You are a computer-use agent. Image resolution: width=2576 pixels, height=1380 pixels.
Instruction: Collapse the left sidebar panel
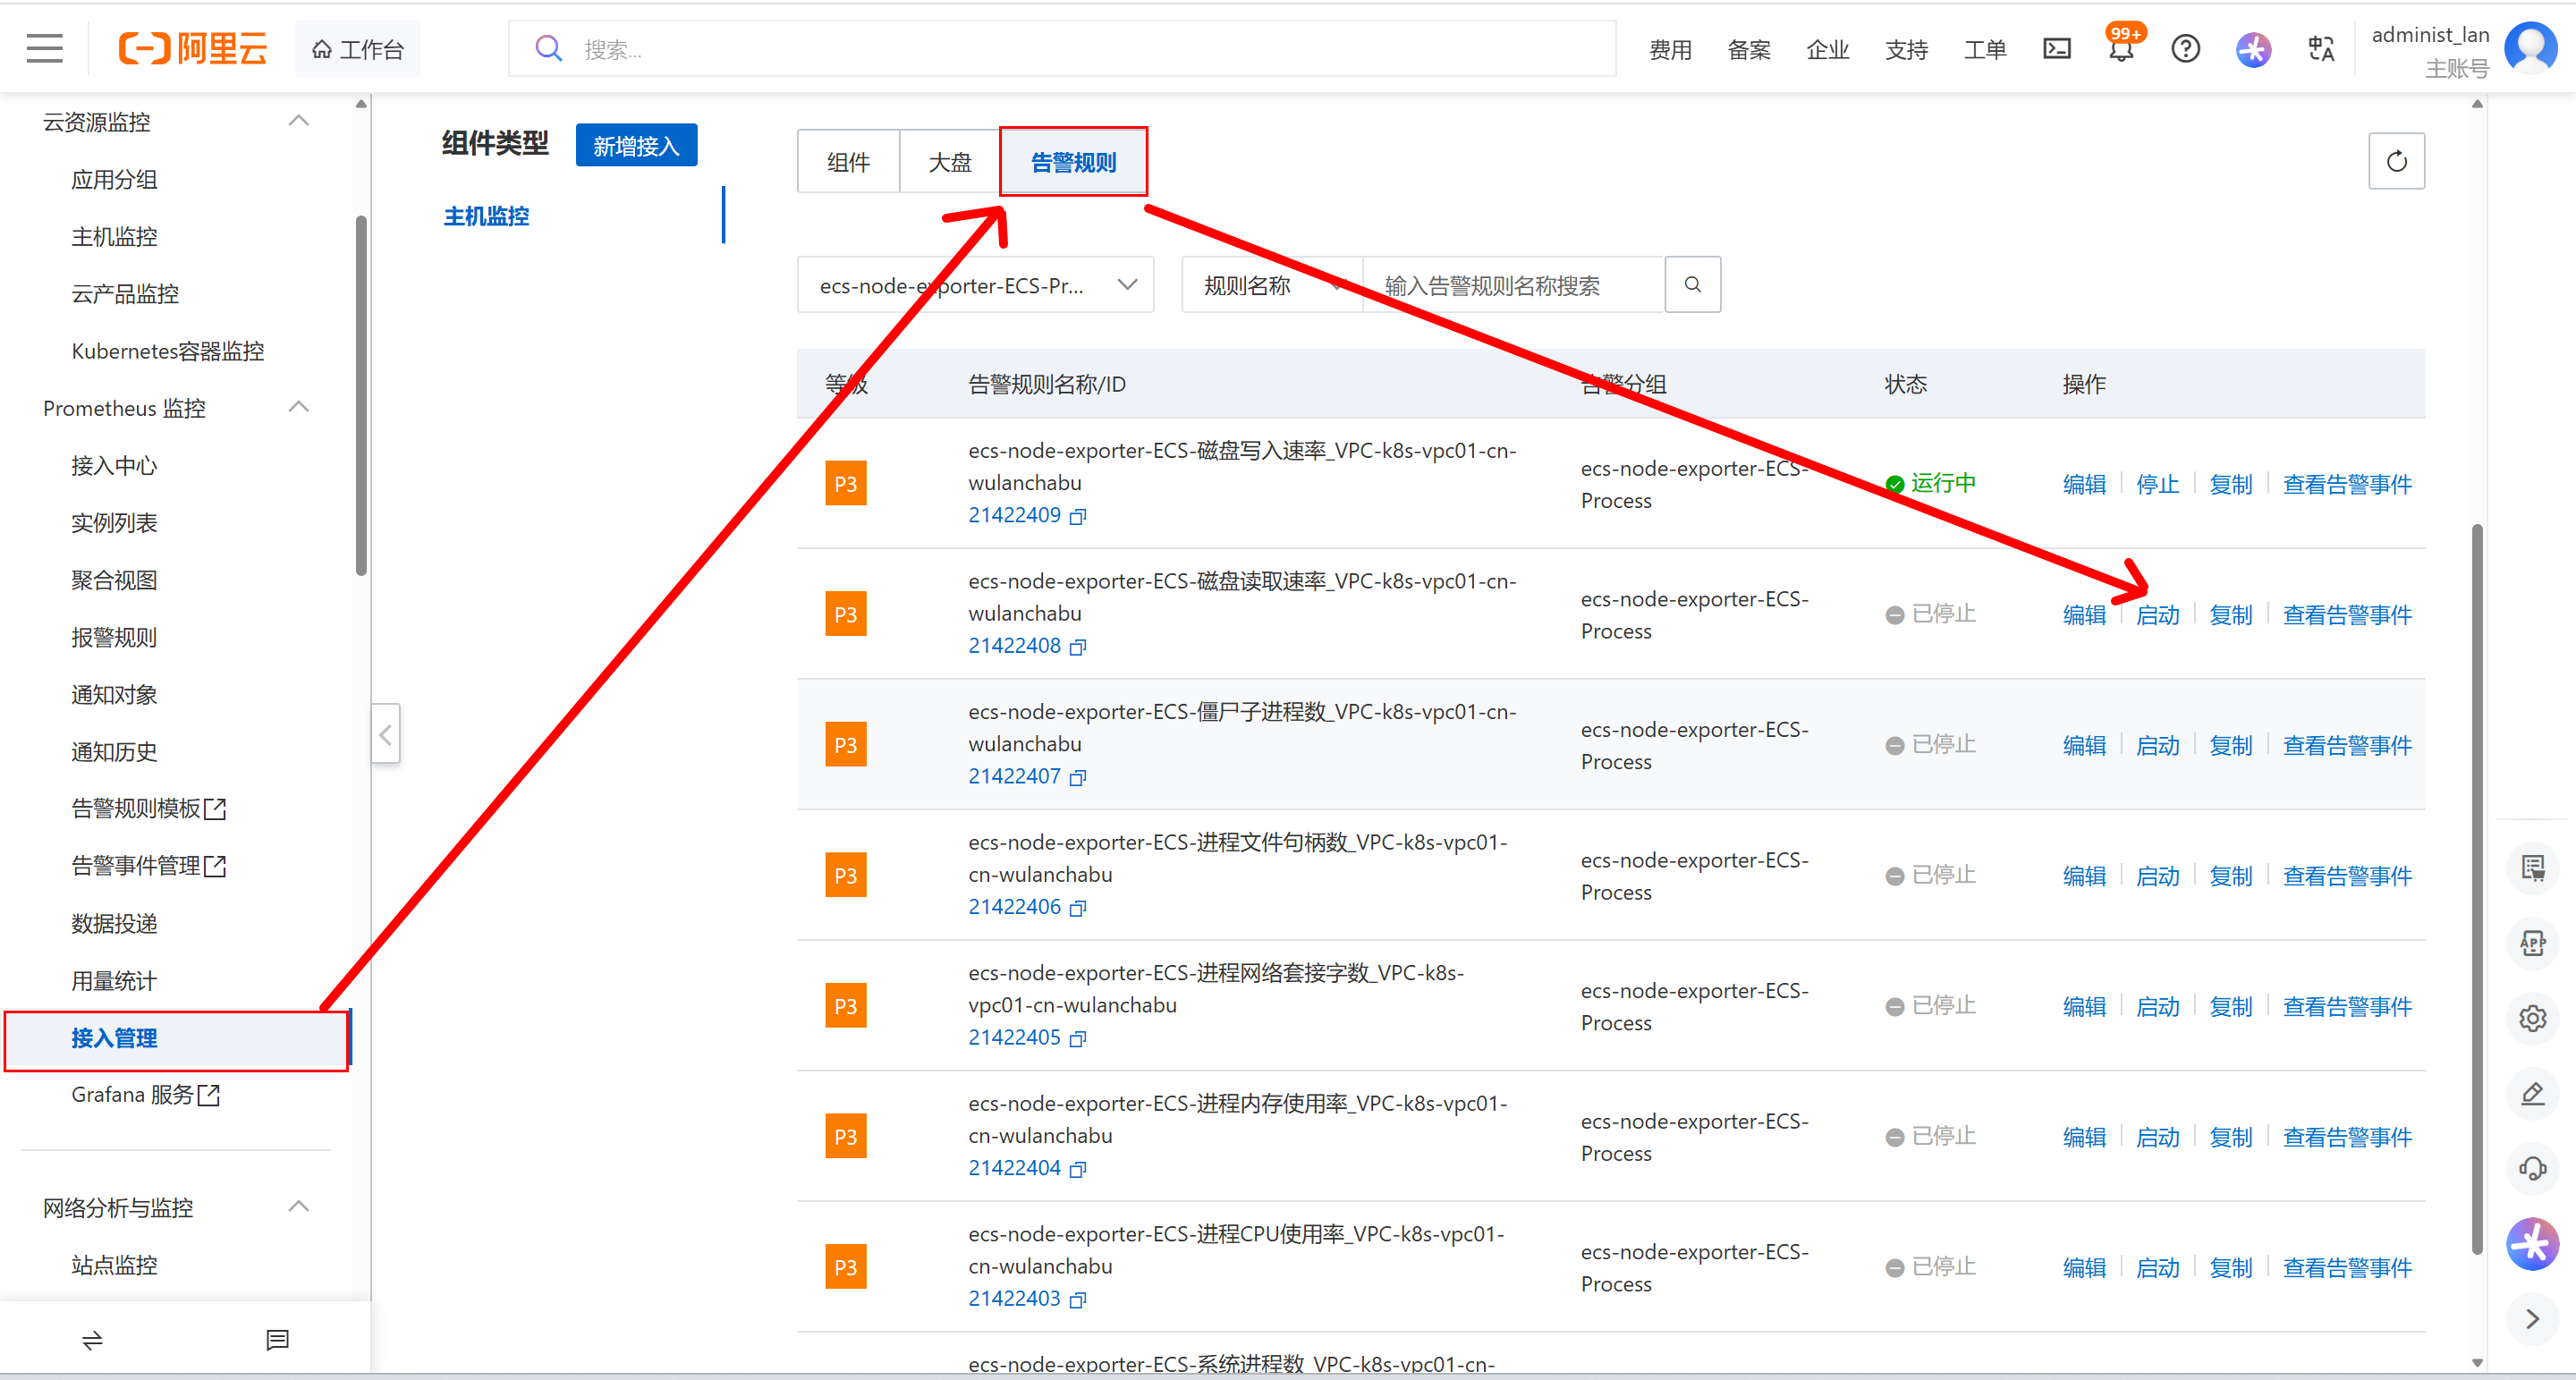(385, 734)
